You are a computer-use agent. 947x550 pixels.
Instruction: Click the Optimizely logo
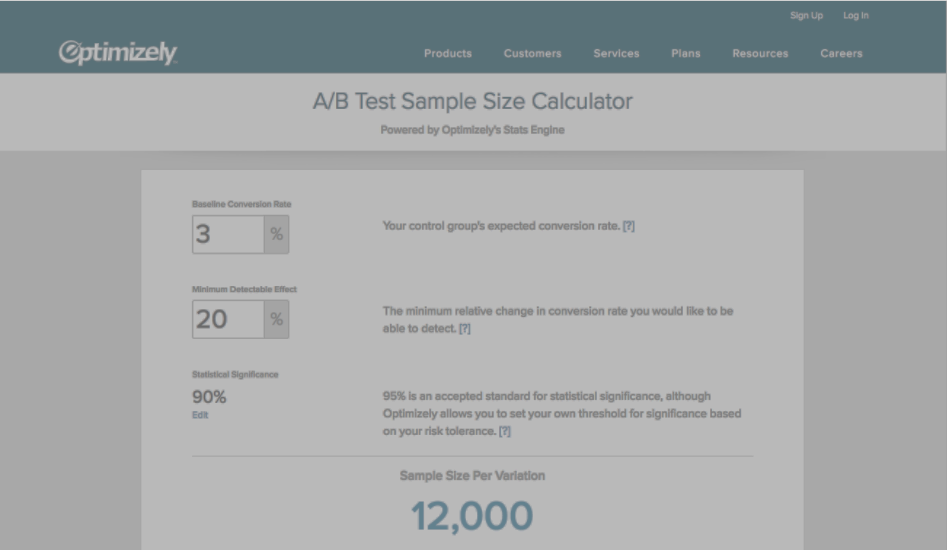118,53
